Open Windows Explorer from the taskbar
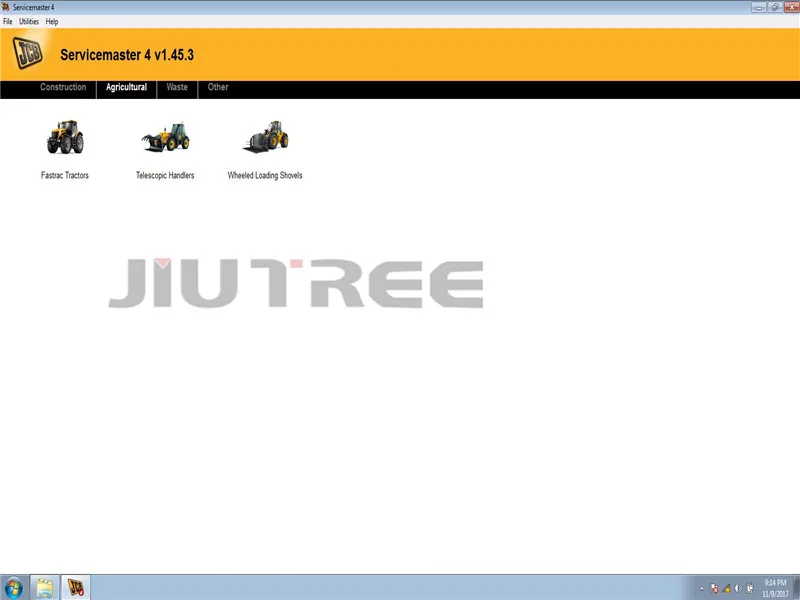The width and height of the screenshot is (800, 600). [x=45, y=588]
